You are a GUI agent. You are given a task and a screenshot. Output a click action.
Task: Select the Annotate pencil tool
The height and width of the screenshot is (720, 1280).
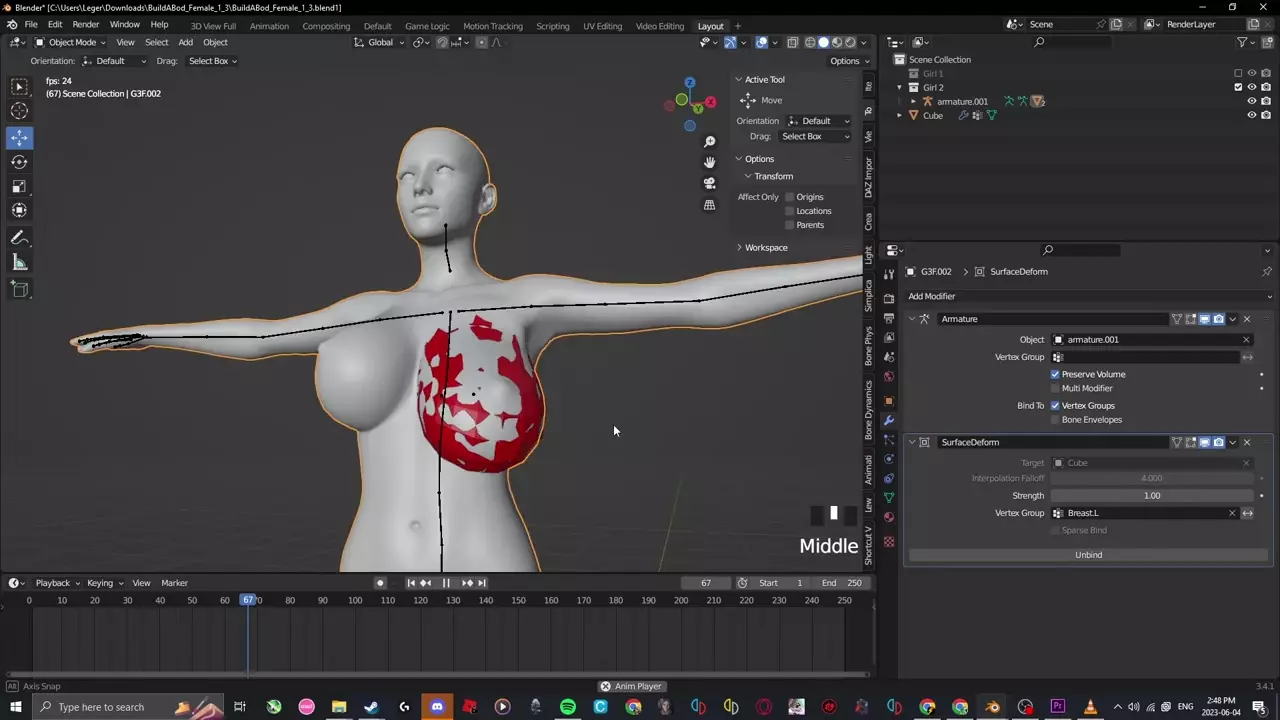(19, 238)
